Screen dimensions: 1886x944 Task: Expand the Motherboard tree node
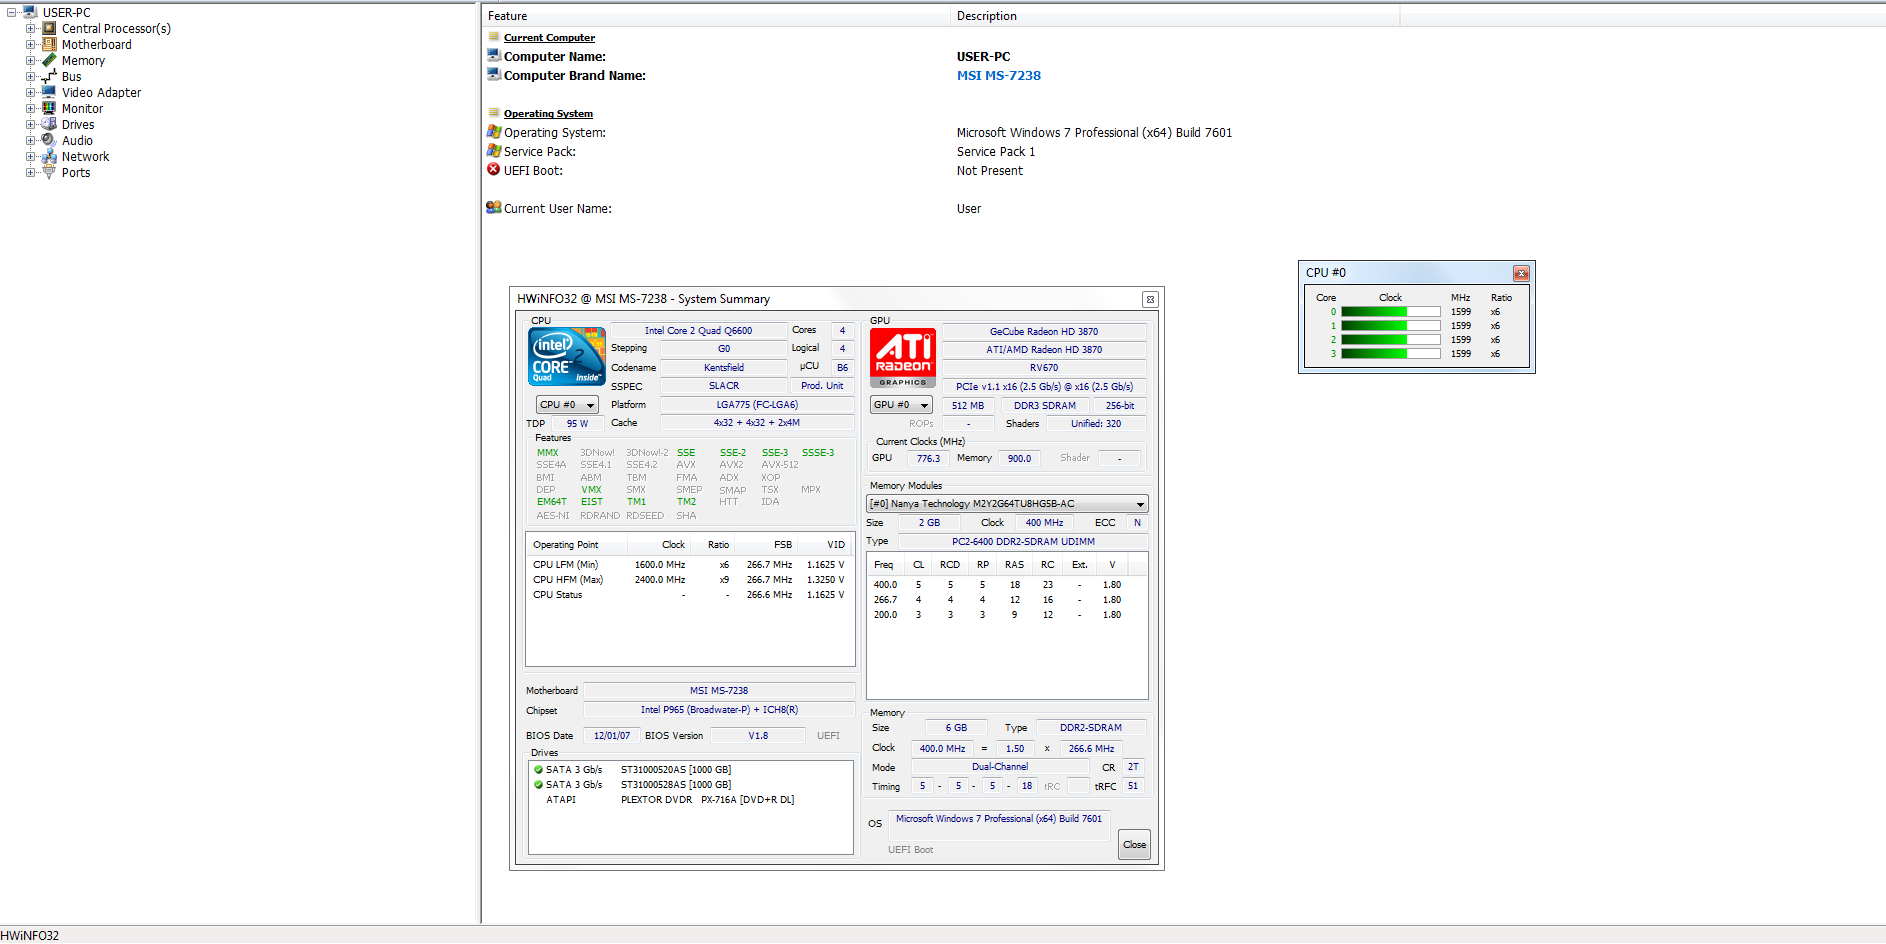pos(30,44)
